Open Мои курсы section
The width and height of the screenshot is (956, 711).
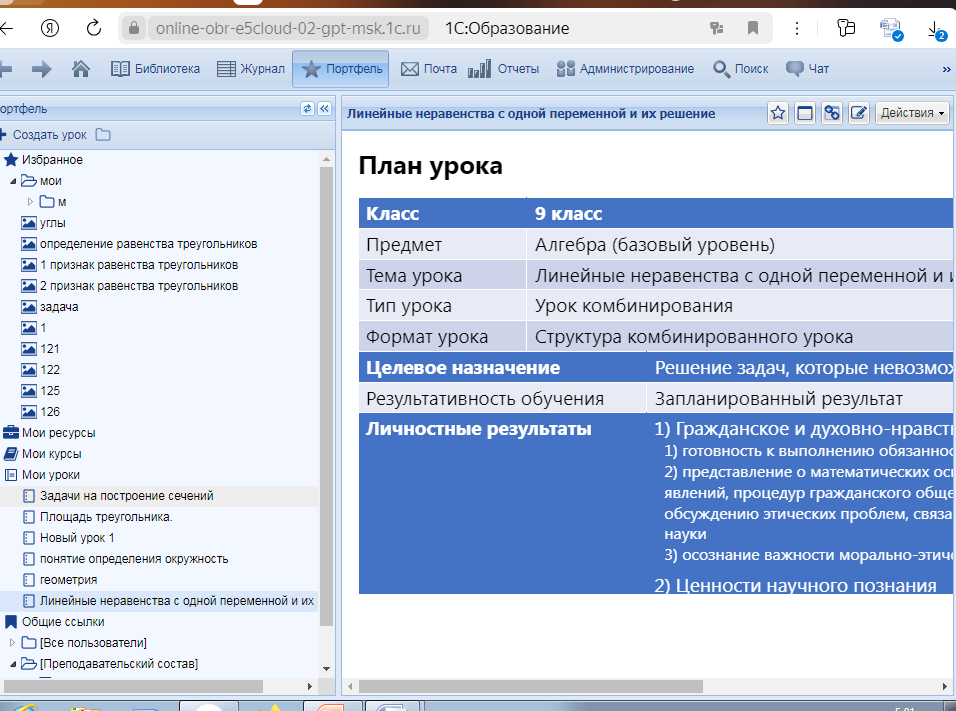51,454
